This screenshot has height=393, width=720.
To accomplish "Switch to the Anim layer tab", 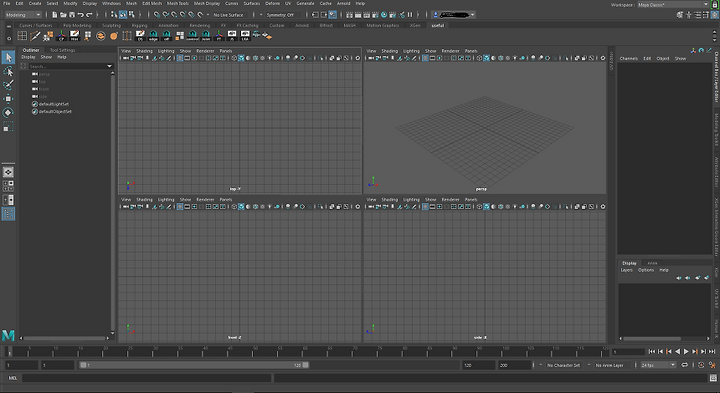I will click(x=652, y=263).
